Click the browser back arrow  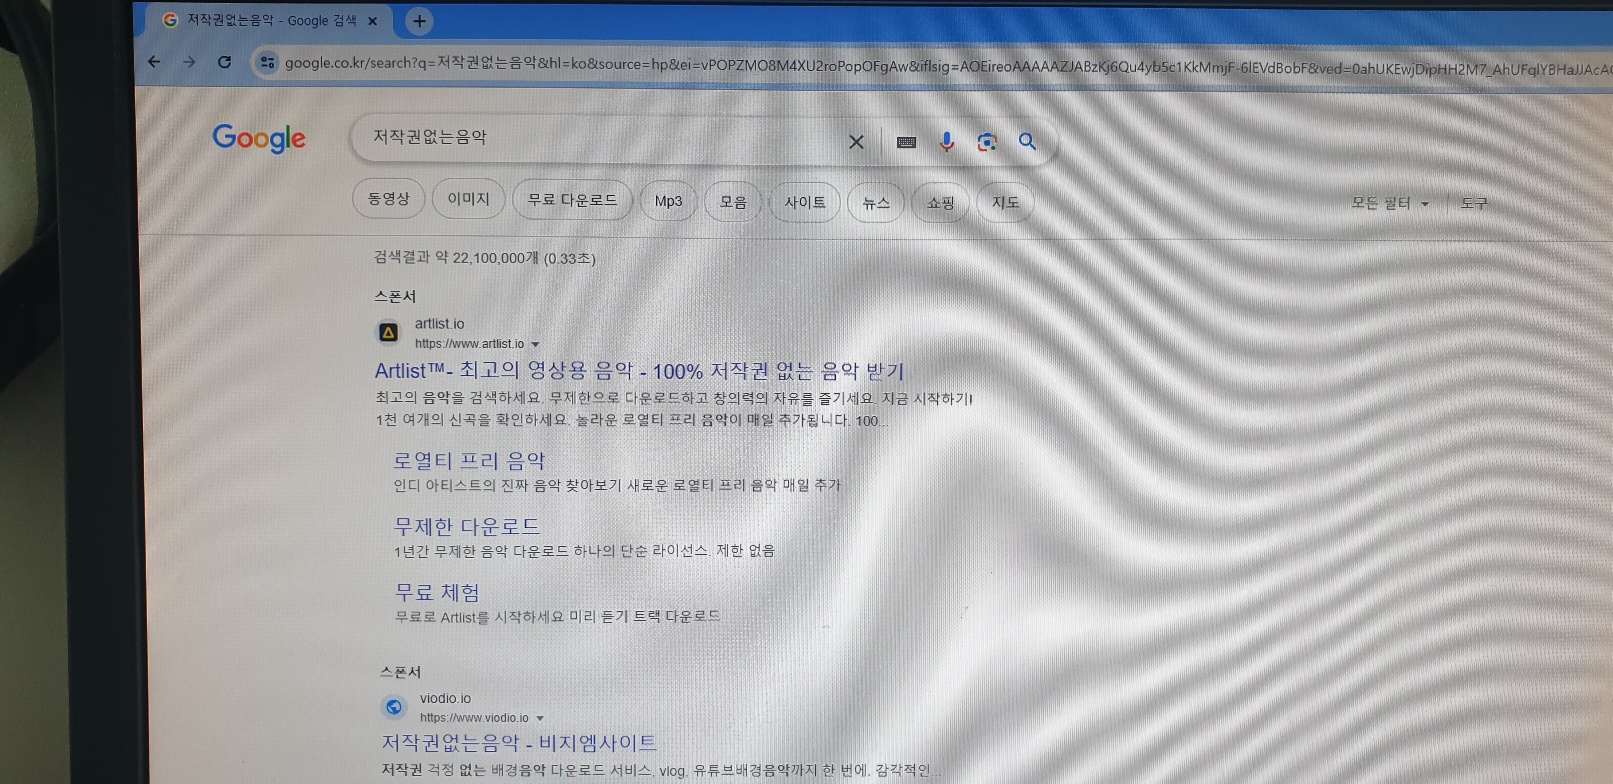[154, 62]
